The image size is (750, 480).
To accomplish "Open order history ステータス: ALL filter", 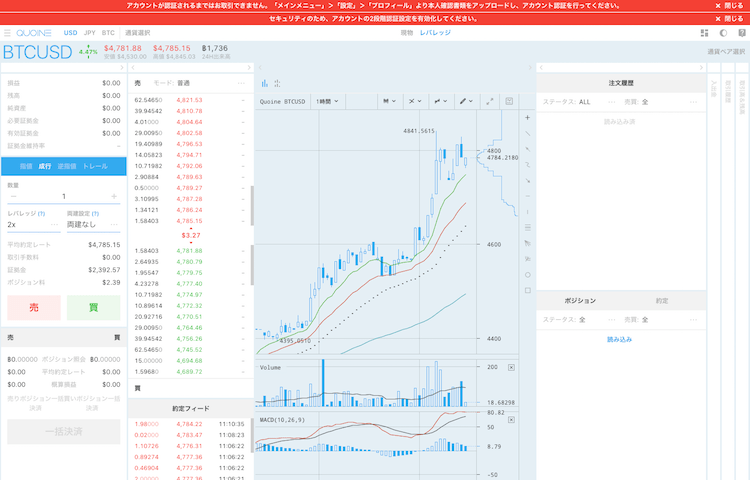I will tap(579, 102).
